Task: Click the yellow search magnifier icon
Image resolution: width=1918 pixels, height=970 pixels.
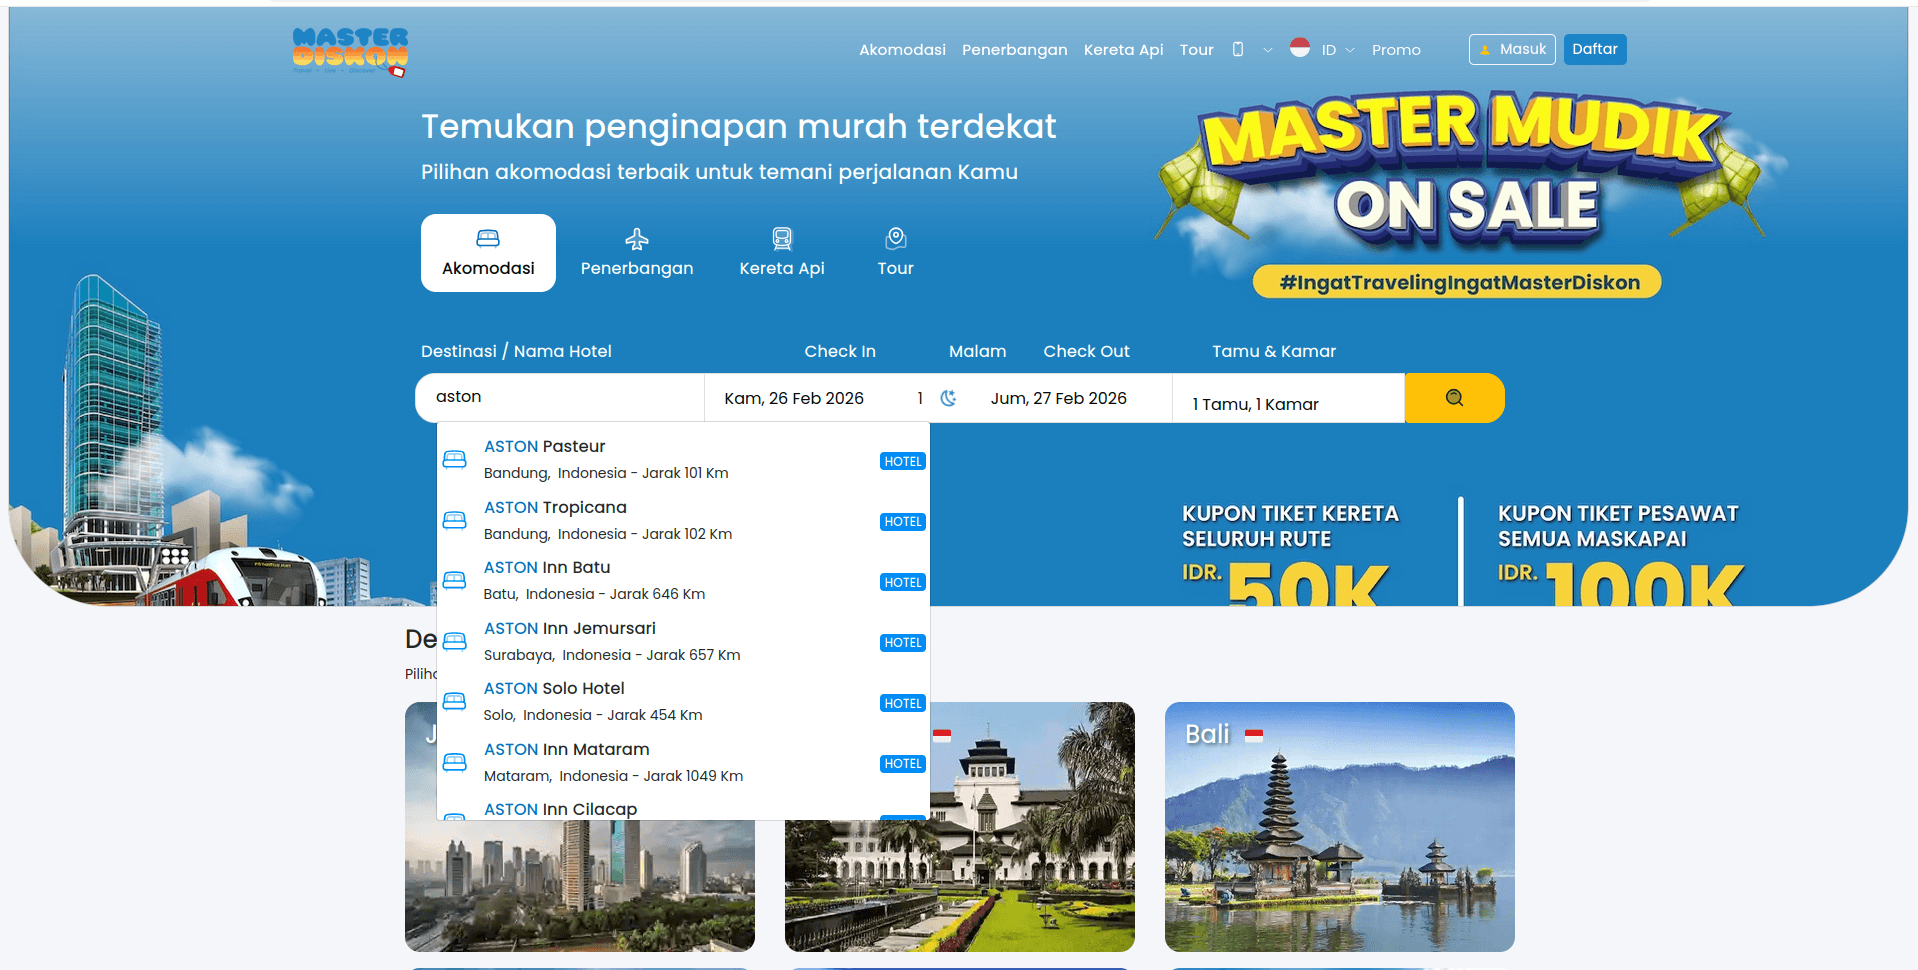Action: (1453, 397)
